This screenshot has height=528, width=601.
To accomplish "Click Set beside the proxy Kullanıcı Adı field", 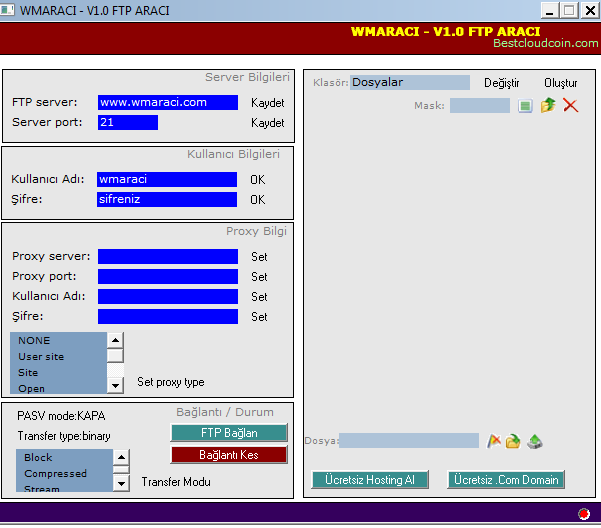I will [x=259, y=297].
